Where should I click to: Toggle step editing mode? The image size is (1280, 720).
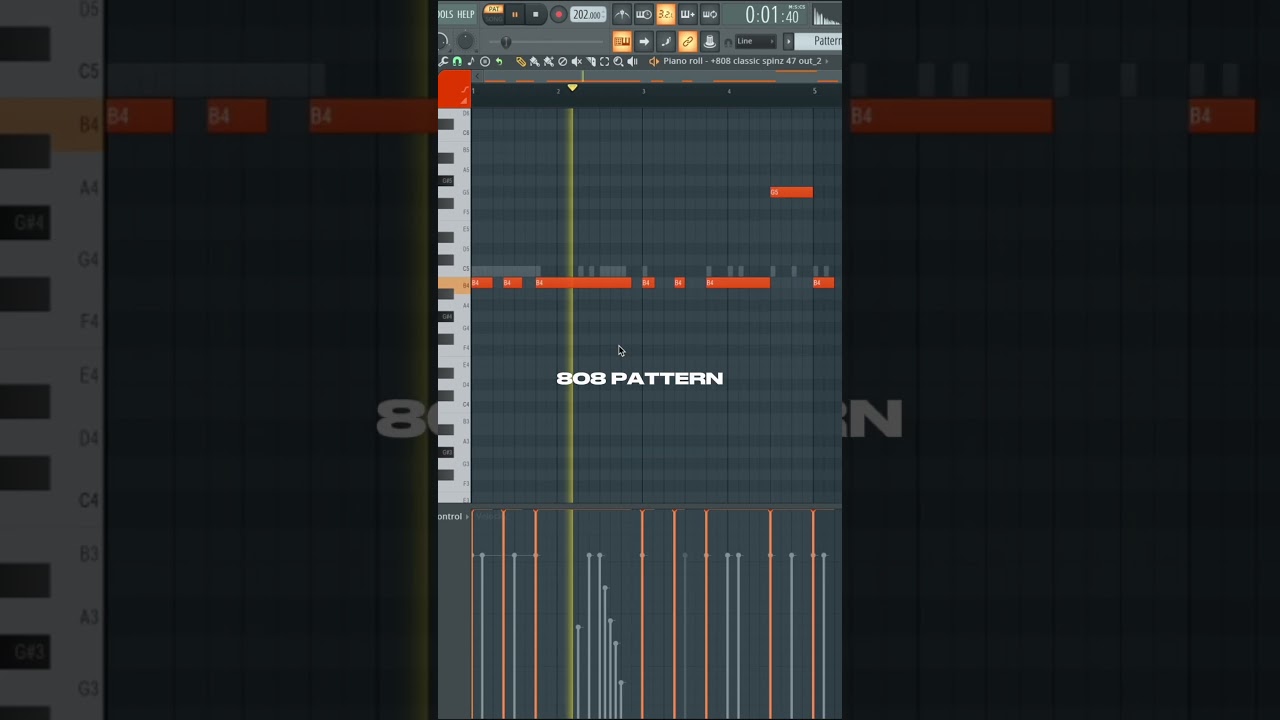pos(666,41)
